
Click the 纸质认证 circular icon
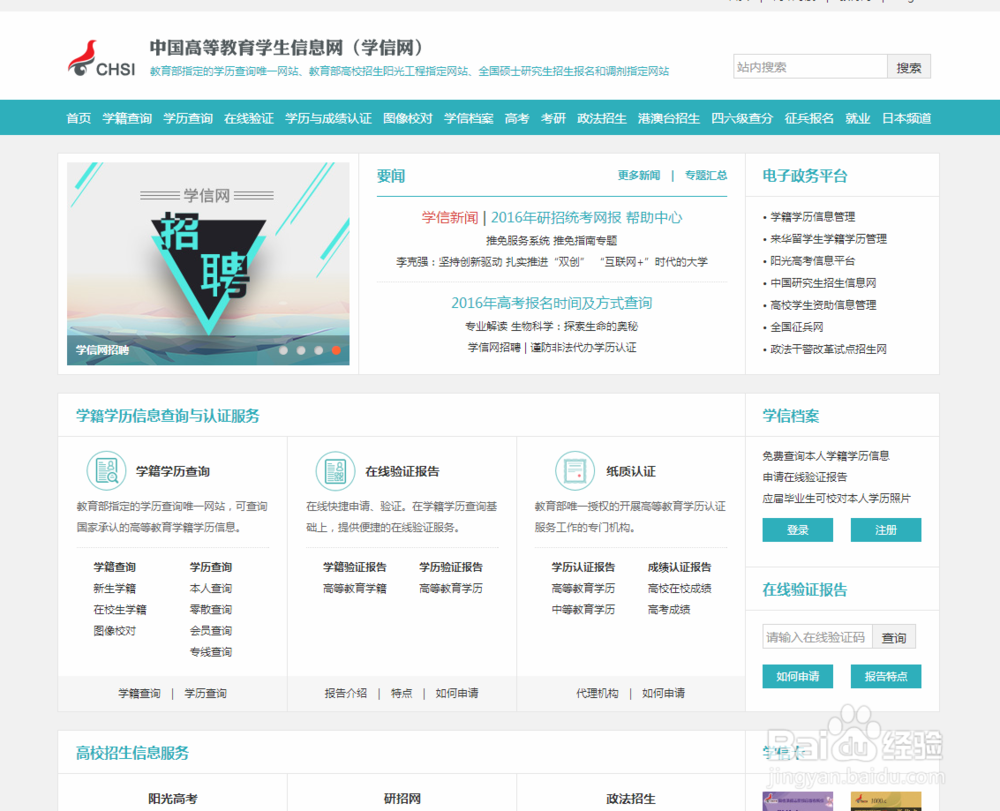tap(575, 471)
